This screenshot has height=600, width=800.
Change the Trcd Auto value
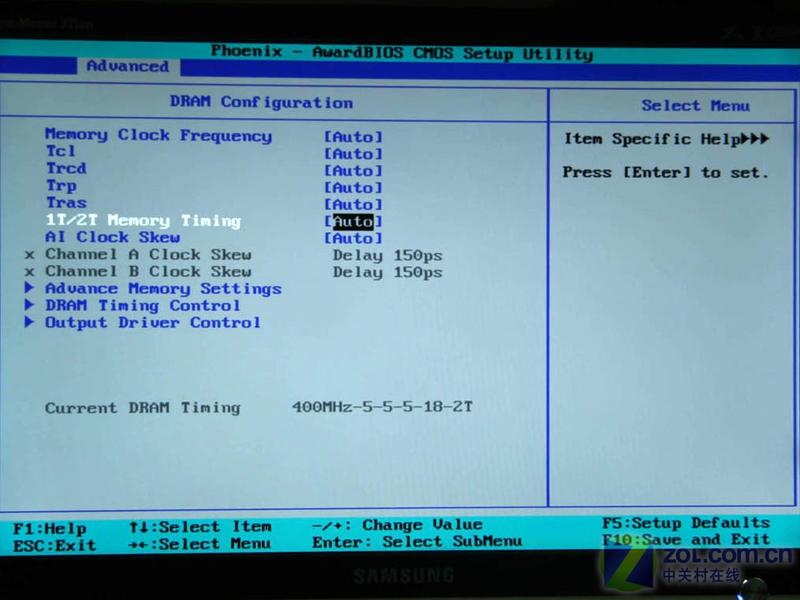coord(353,170)
